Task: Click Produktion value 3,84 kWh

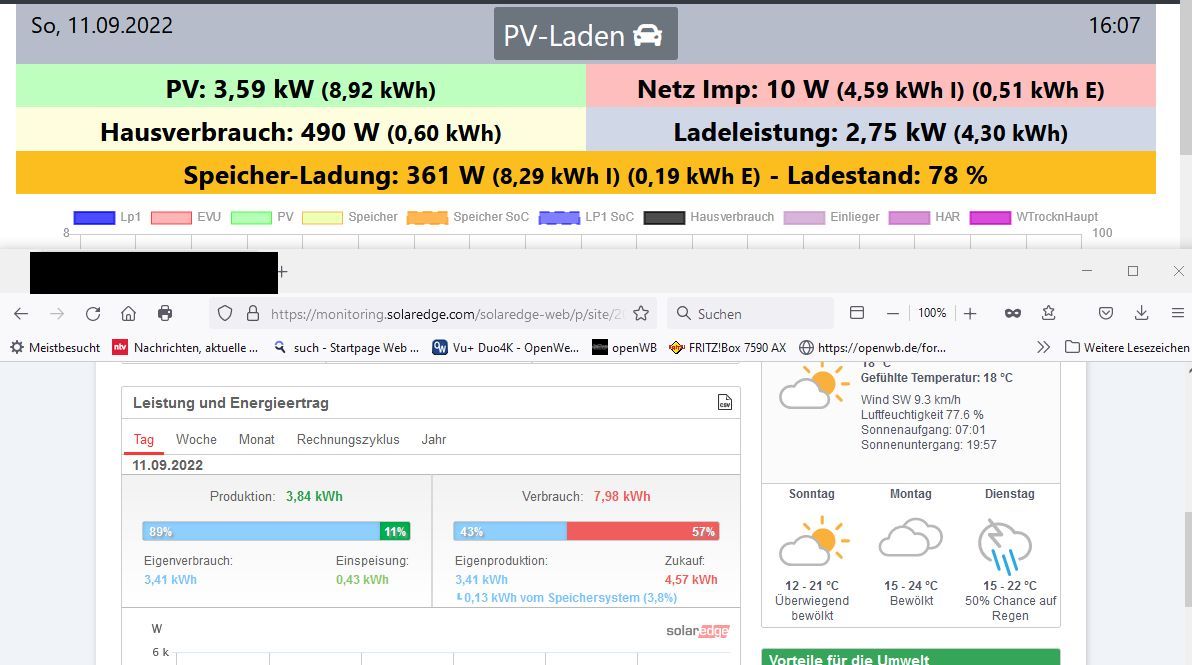Action: (x=314, y=496)
